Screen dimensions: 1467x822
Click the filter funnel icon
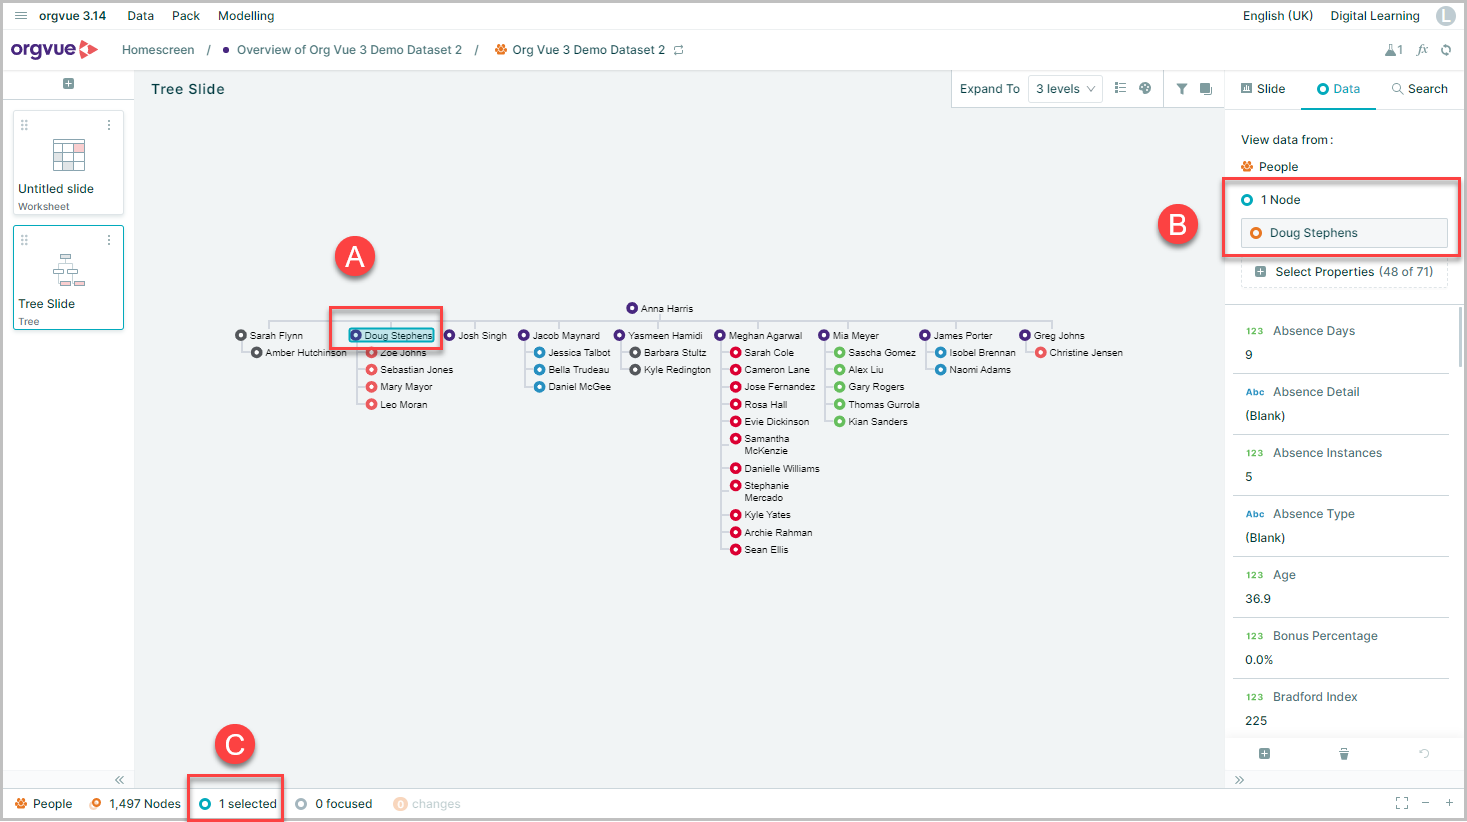(x=1182, y=89)
